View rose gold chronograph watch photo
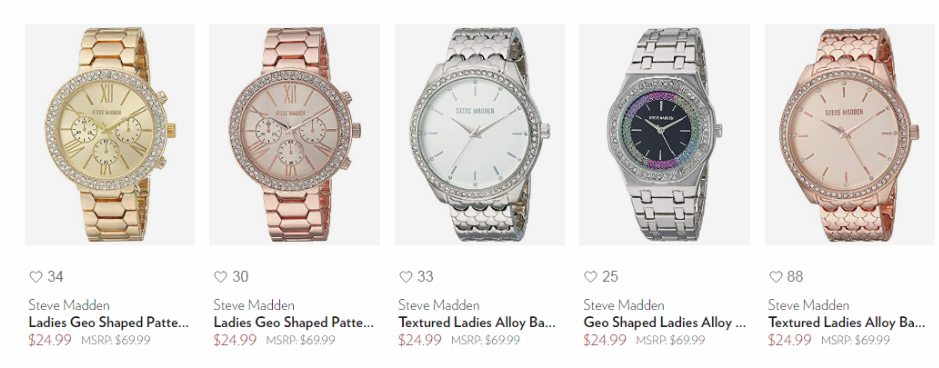 pyautogui.click(x=295, y=134)
